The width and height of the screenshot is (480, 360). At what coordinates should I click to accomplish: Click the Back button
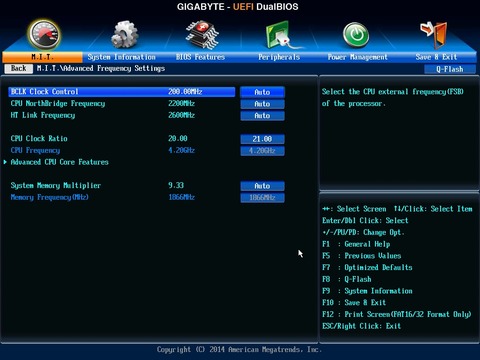[x=19, y=68]
